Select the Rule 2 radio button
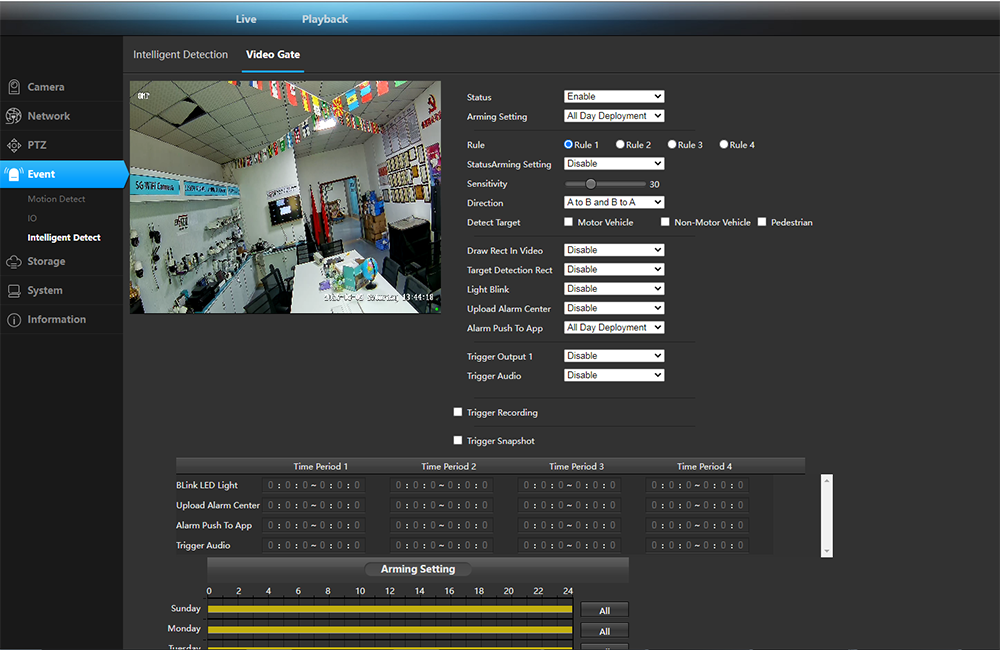1000x650 pixels. tap(621, 145)
